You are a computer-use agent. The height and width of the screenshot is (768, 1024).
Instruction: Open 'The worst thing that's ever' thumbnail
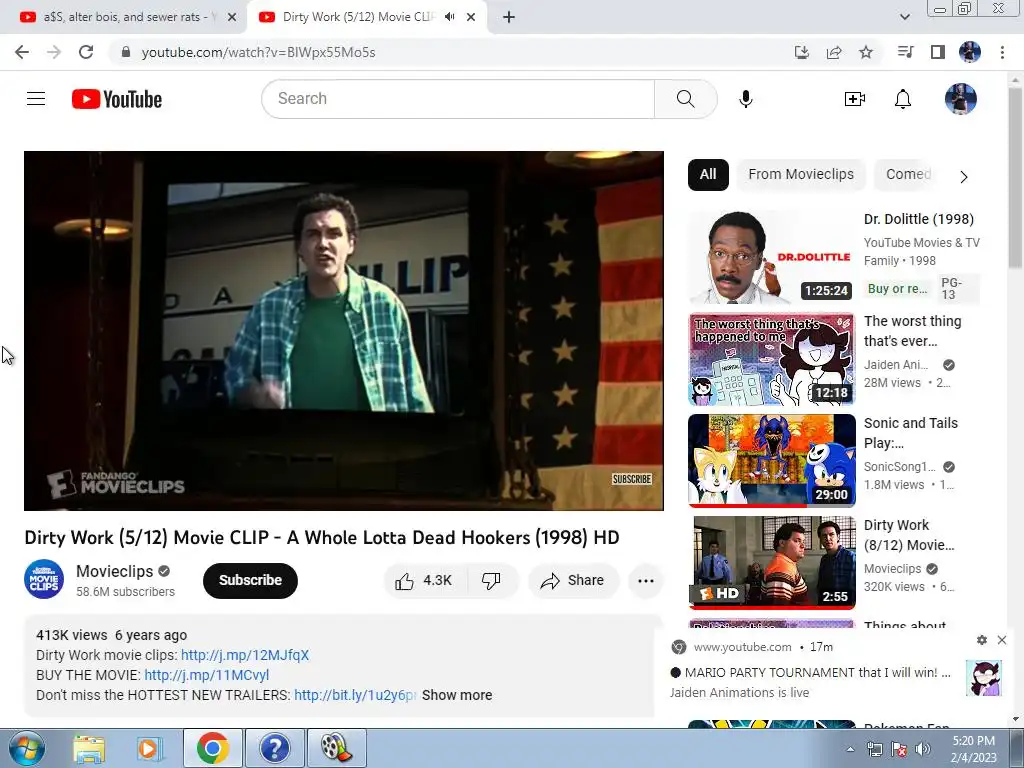(771, 359)
